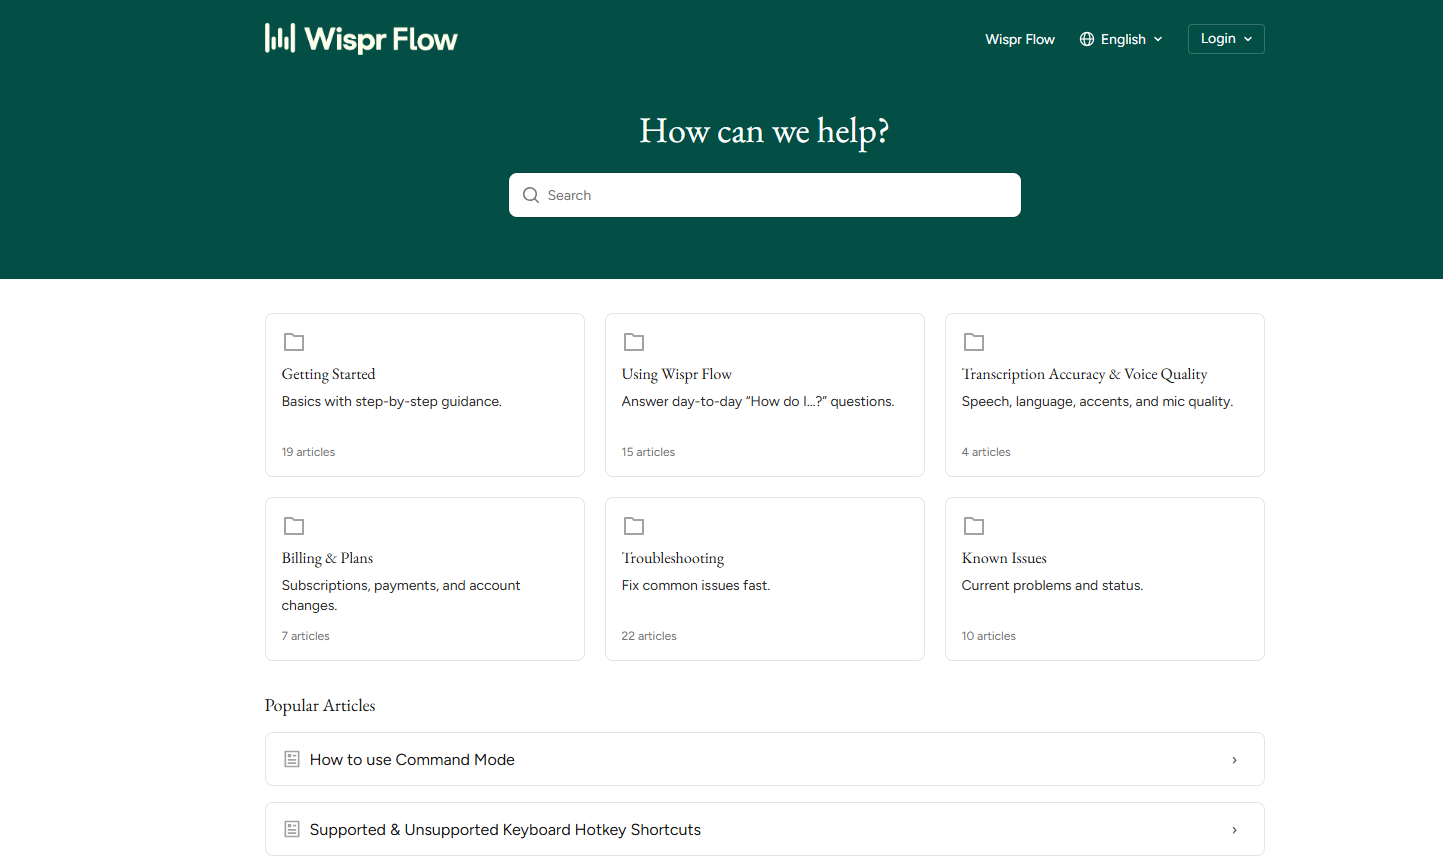This screenshot has width=1443, height=858.
Task: Open the Troubleshooting category title
Action: coord(673,558)
